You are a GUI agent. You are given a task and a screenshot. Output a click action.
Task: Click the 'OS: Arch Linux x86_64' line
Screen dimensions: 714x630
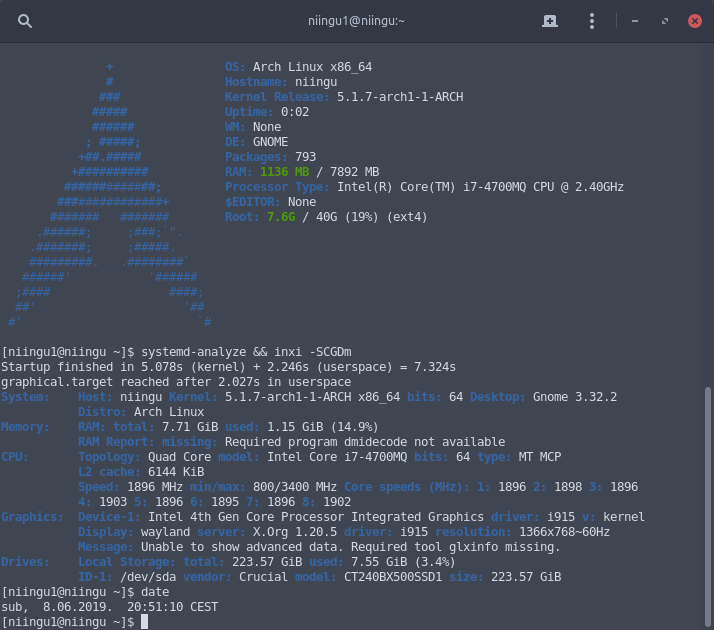pyautogui.click(x=299, y=67)
